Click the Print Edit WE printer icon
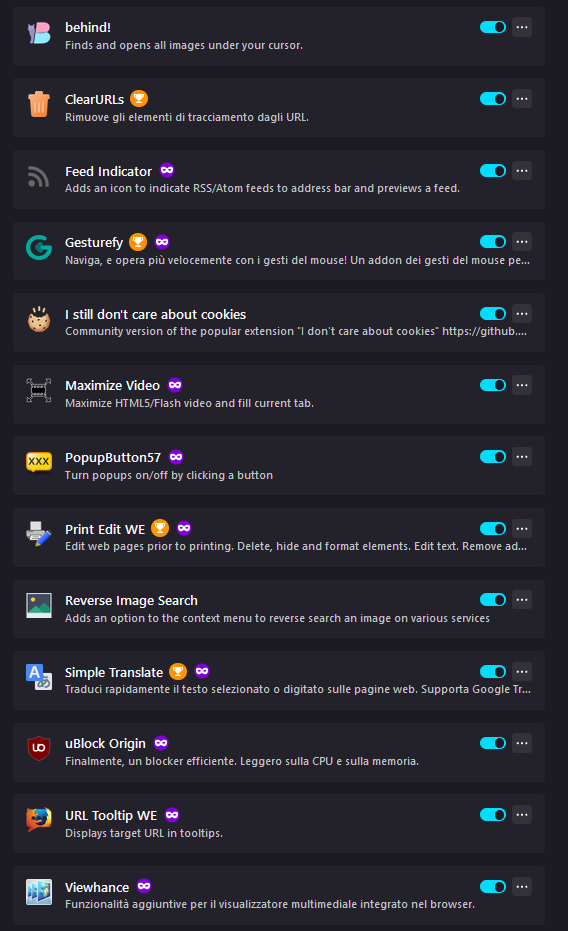The height and width of the screenshot is (931, 568). pos(39,533)
